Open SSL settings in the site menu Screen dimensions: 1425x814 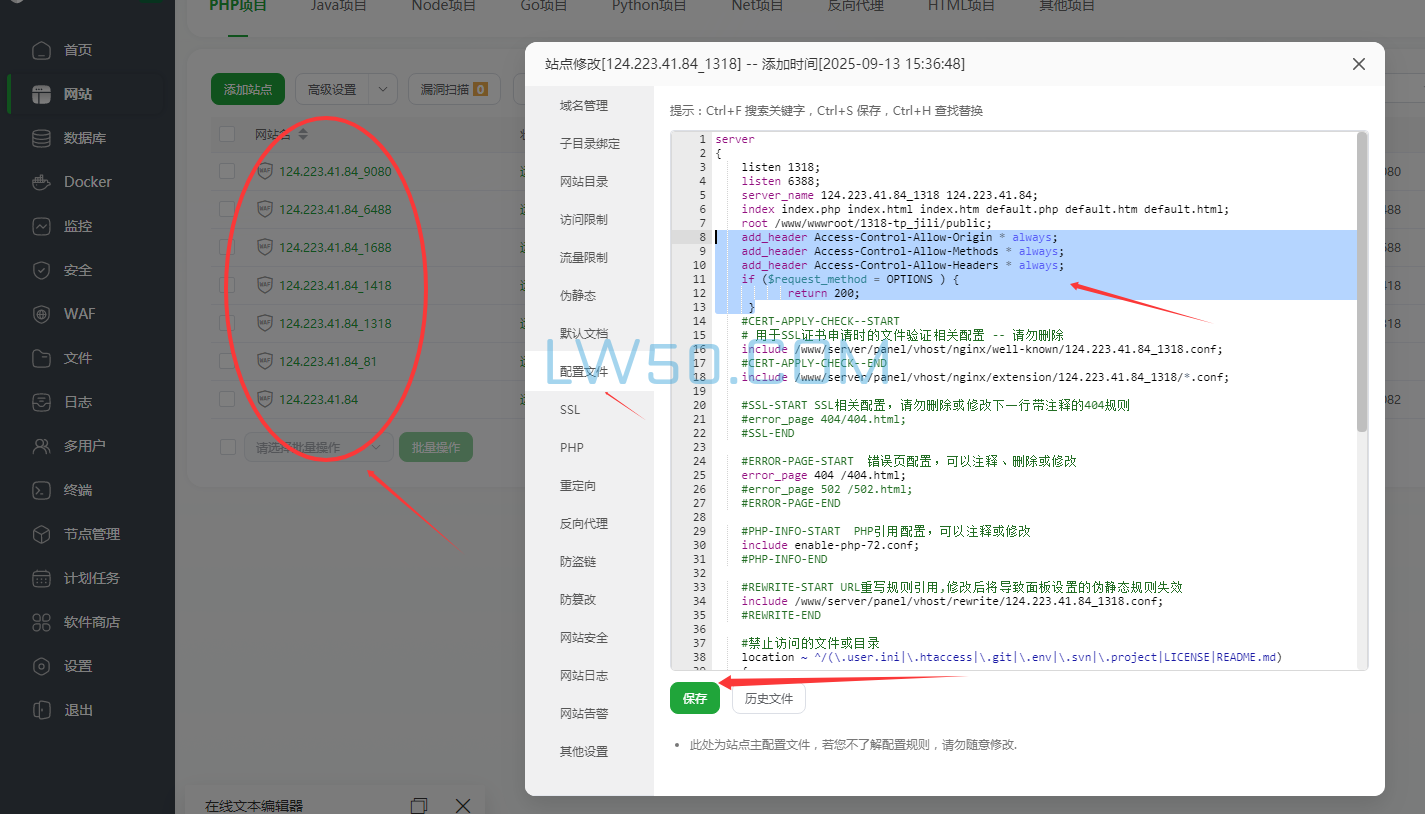pyautogui.click(x=569, y=409)
